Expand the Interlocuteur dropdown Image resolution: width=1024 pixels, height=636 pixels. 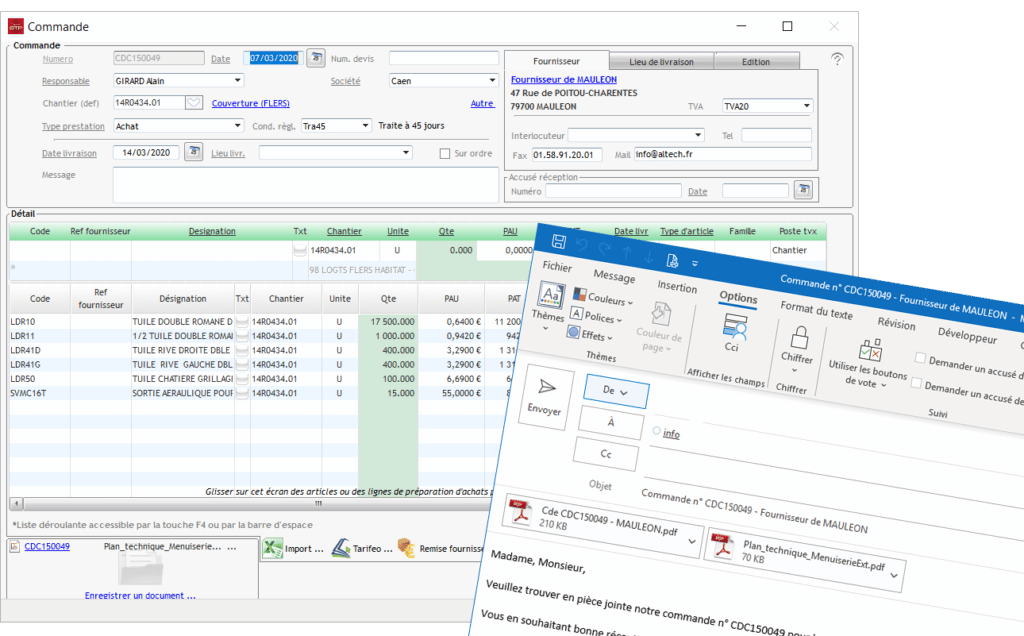pos(698,135)
